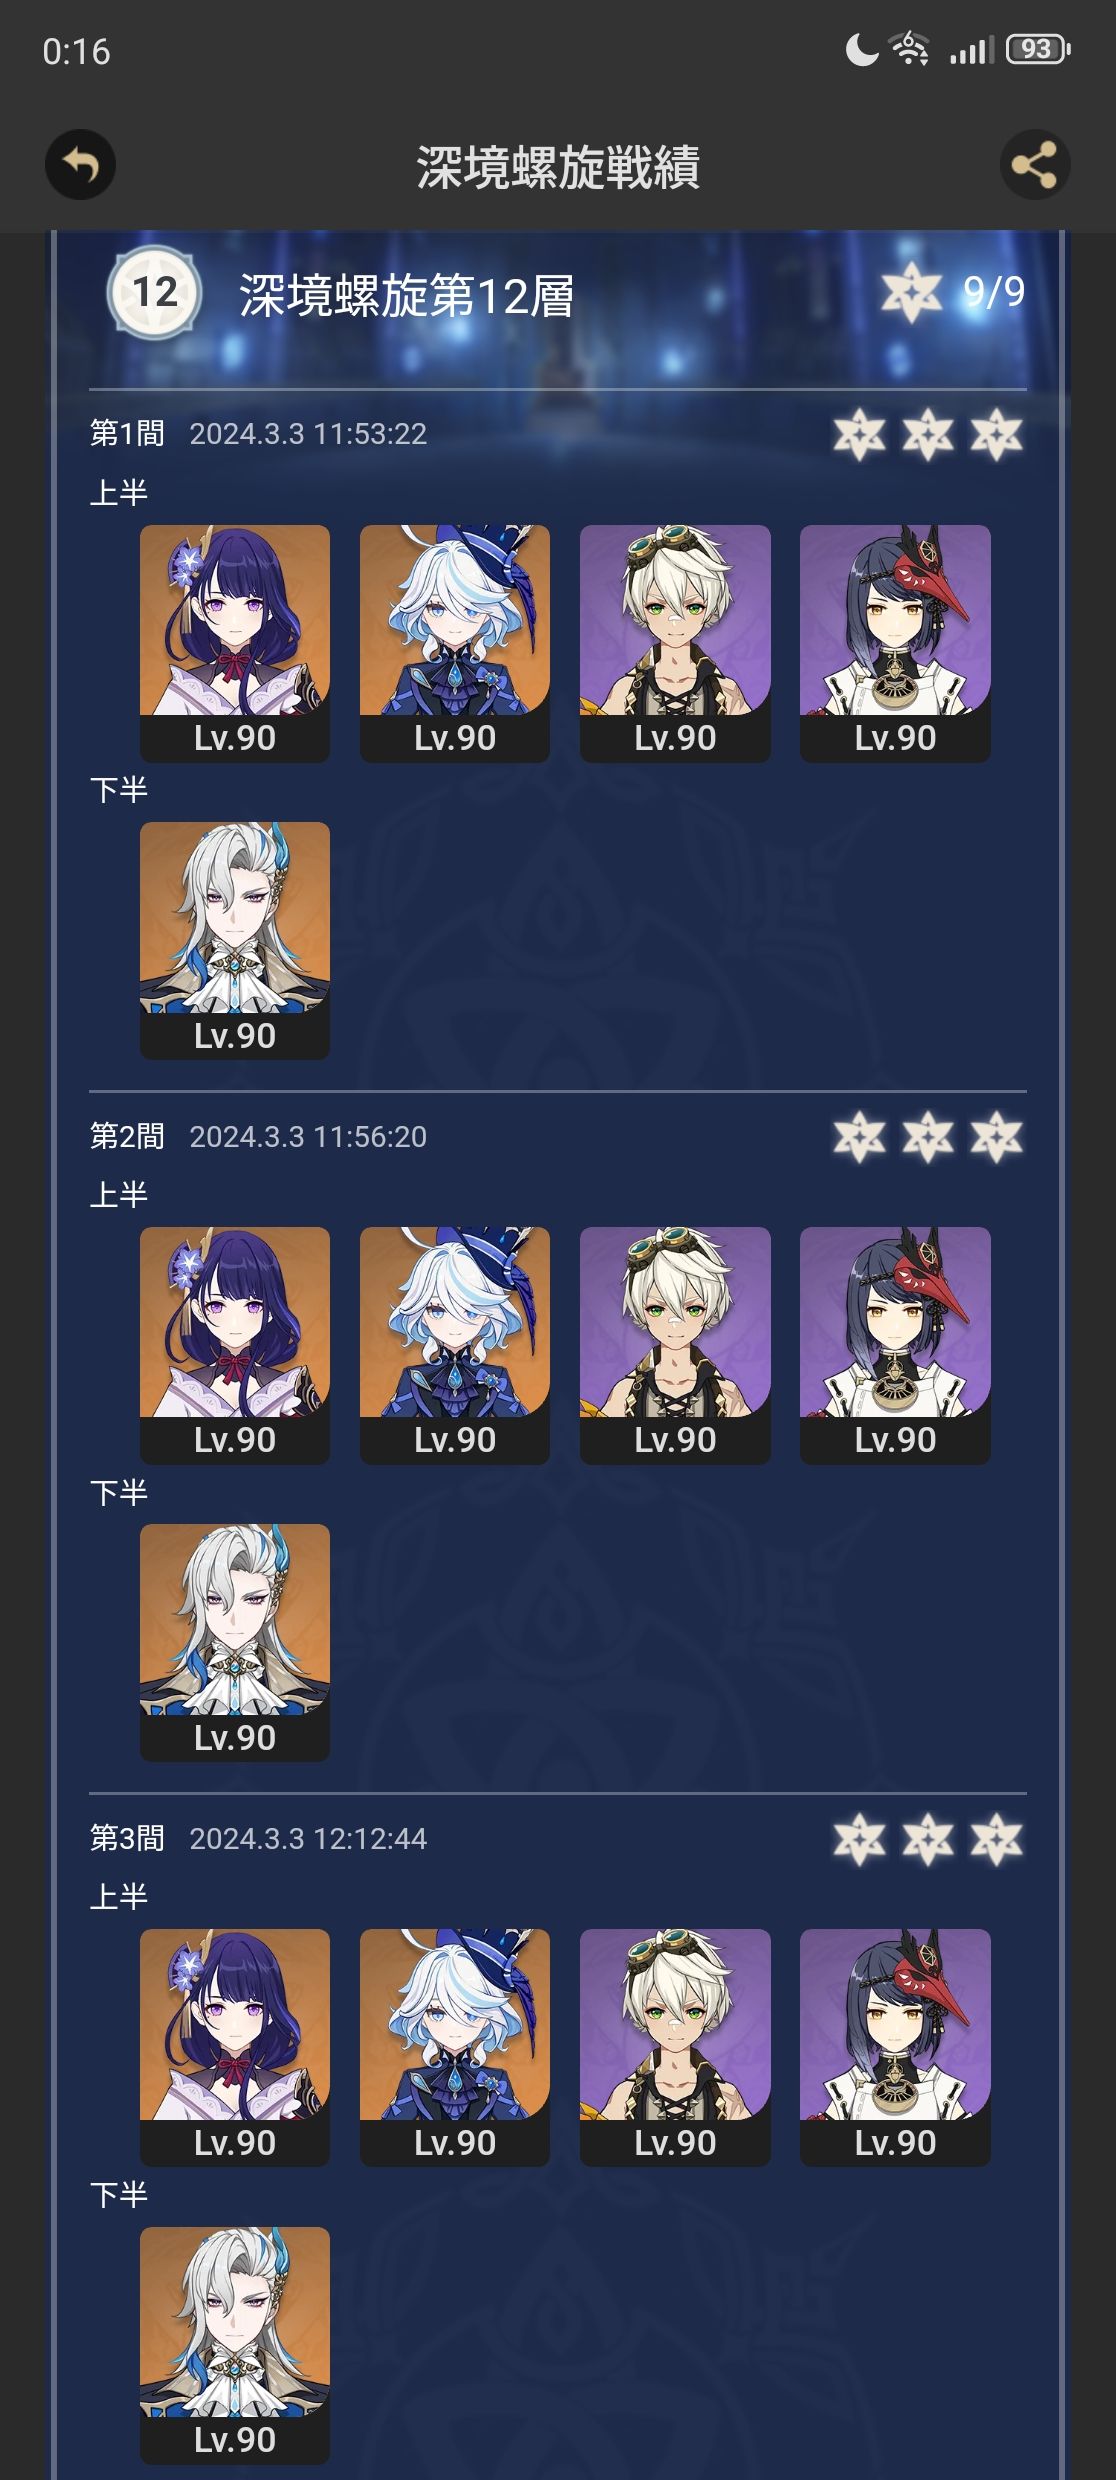Image resolution: width=1116 pixels, height=2480 pixels.
Task: Tap last star of chamber 2 rating
Action: tap(996, 1137)
